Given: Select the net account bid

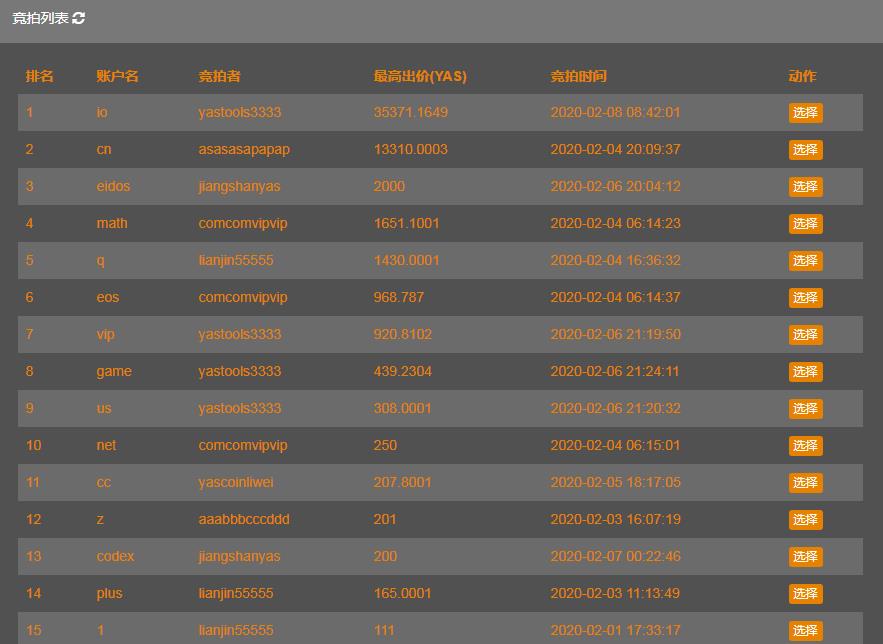Looking at the screenshot, I should click(x=805, y=446).
